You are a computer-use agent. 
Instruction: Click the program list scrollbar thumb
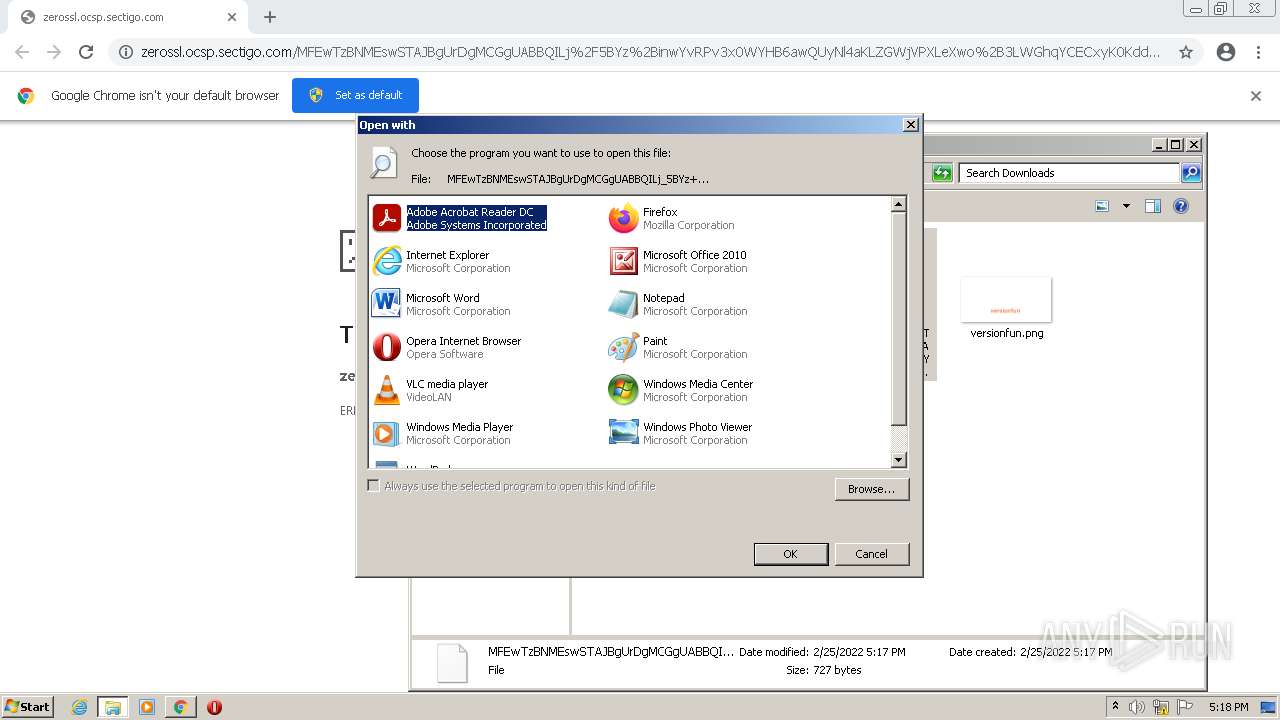(898, 318)
